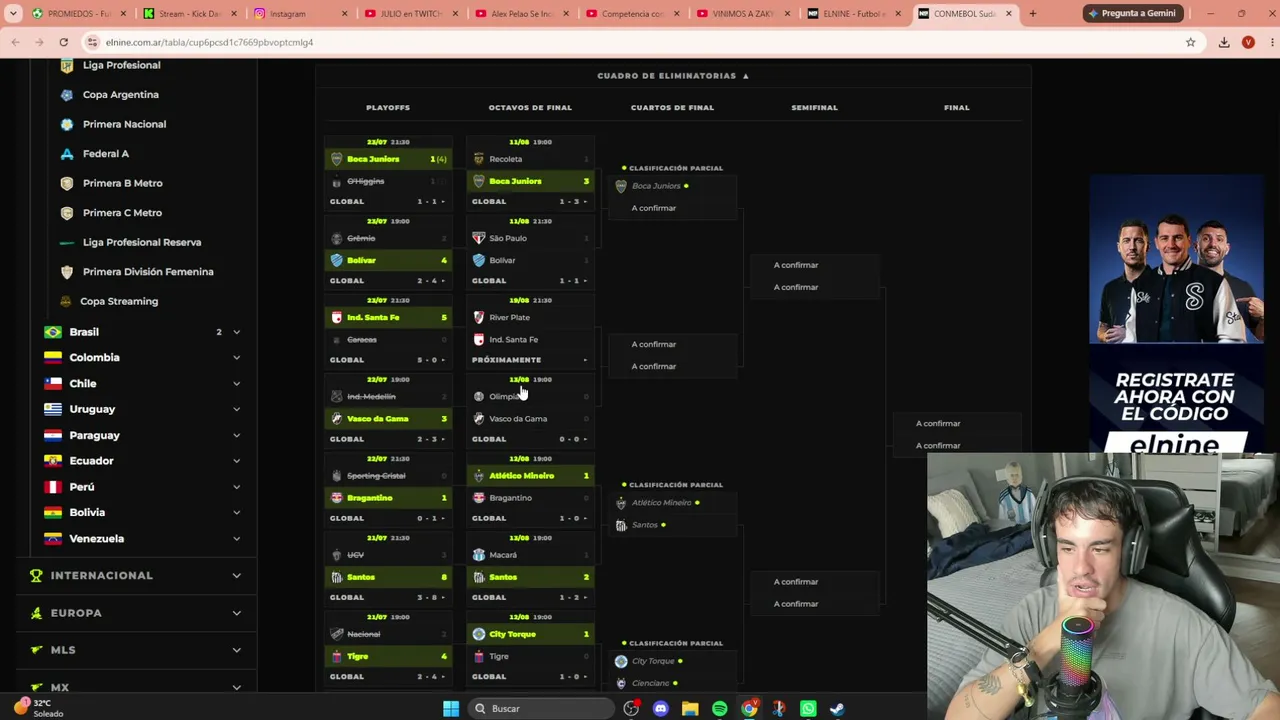Screen dimensions: 1280x720
Task: Open the Windows Start menu
Action: click(x=451, y=708)
